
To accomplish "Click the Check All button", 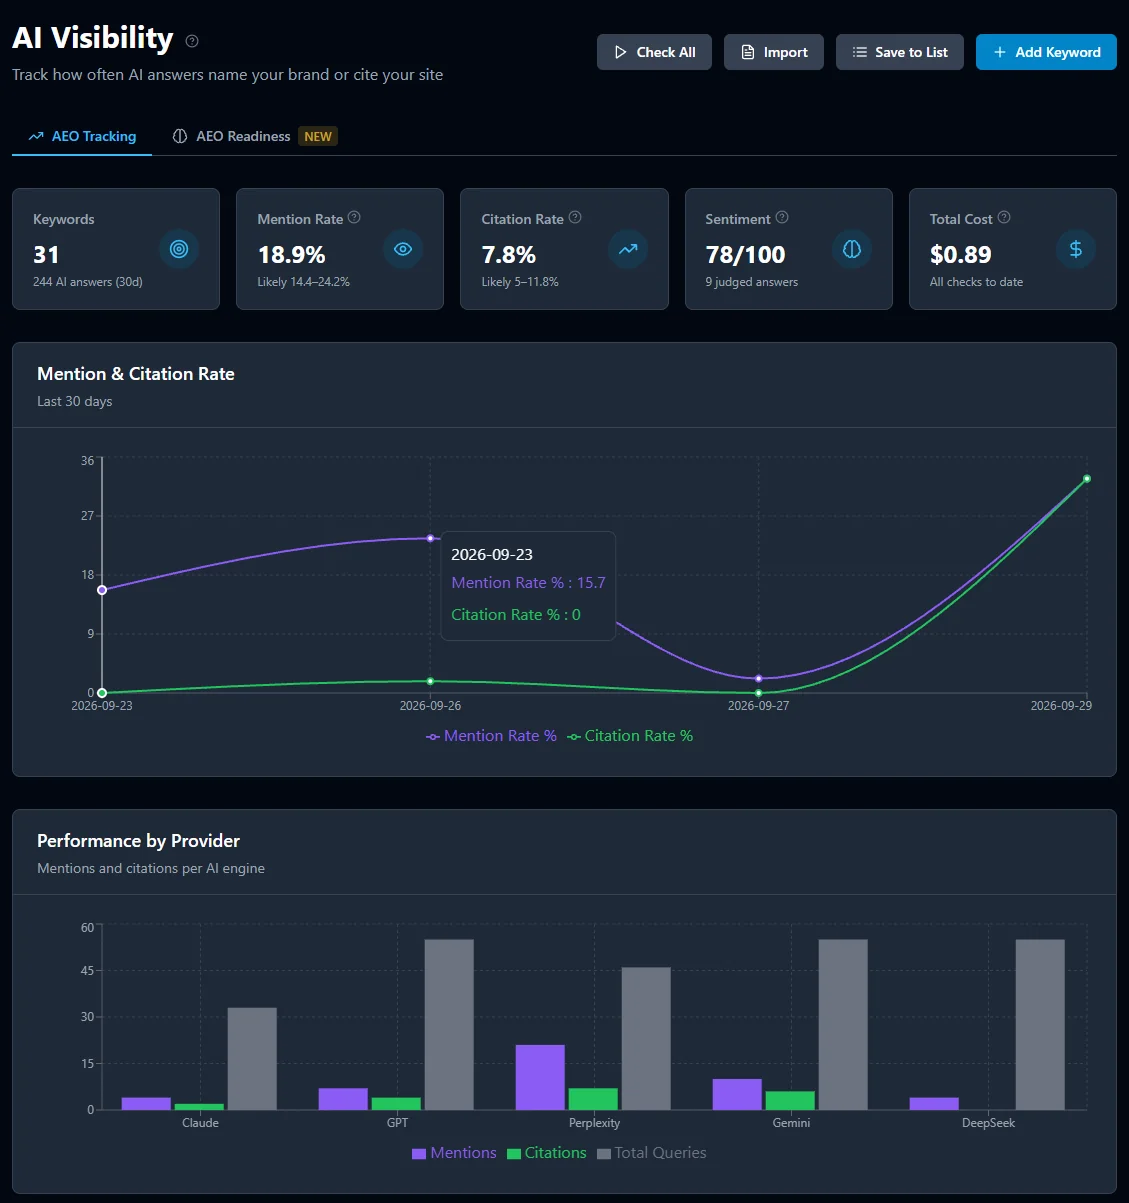I will click(654, 52).
